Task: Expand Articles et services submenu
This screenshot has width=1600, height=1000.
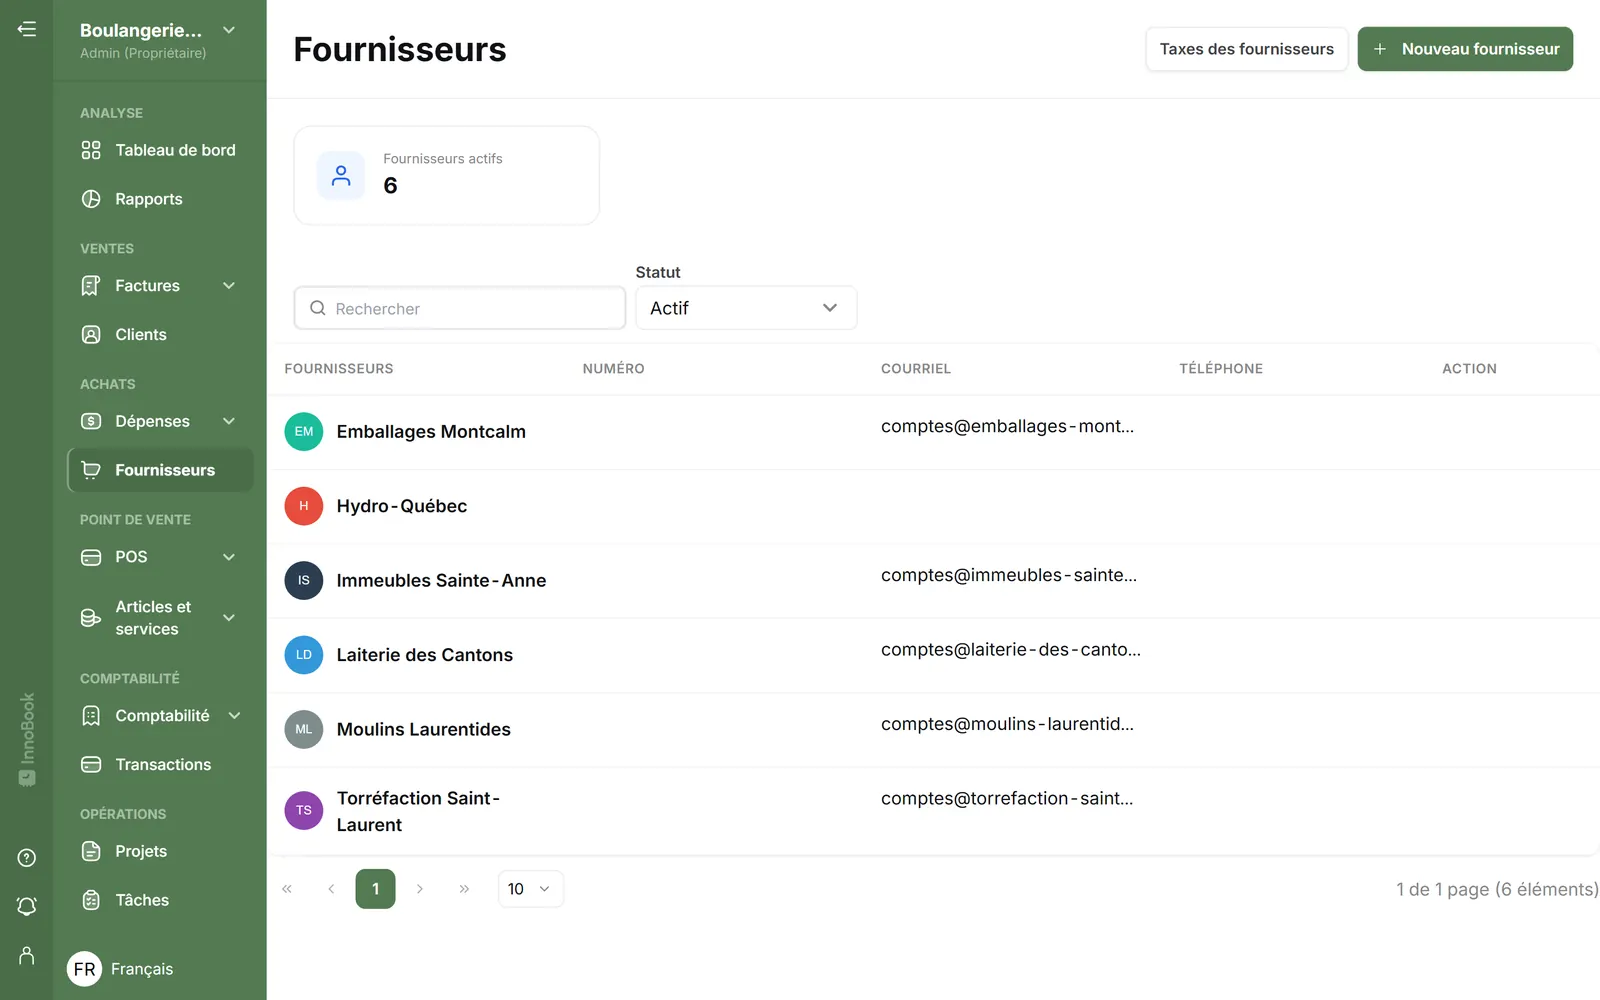Action: [x=229, y=618]
